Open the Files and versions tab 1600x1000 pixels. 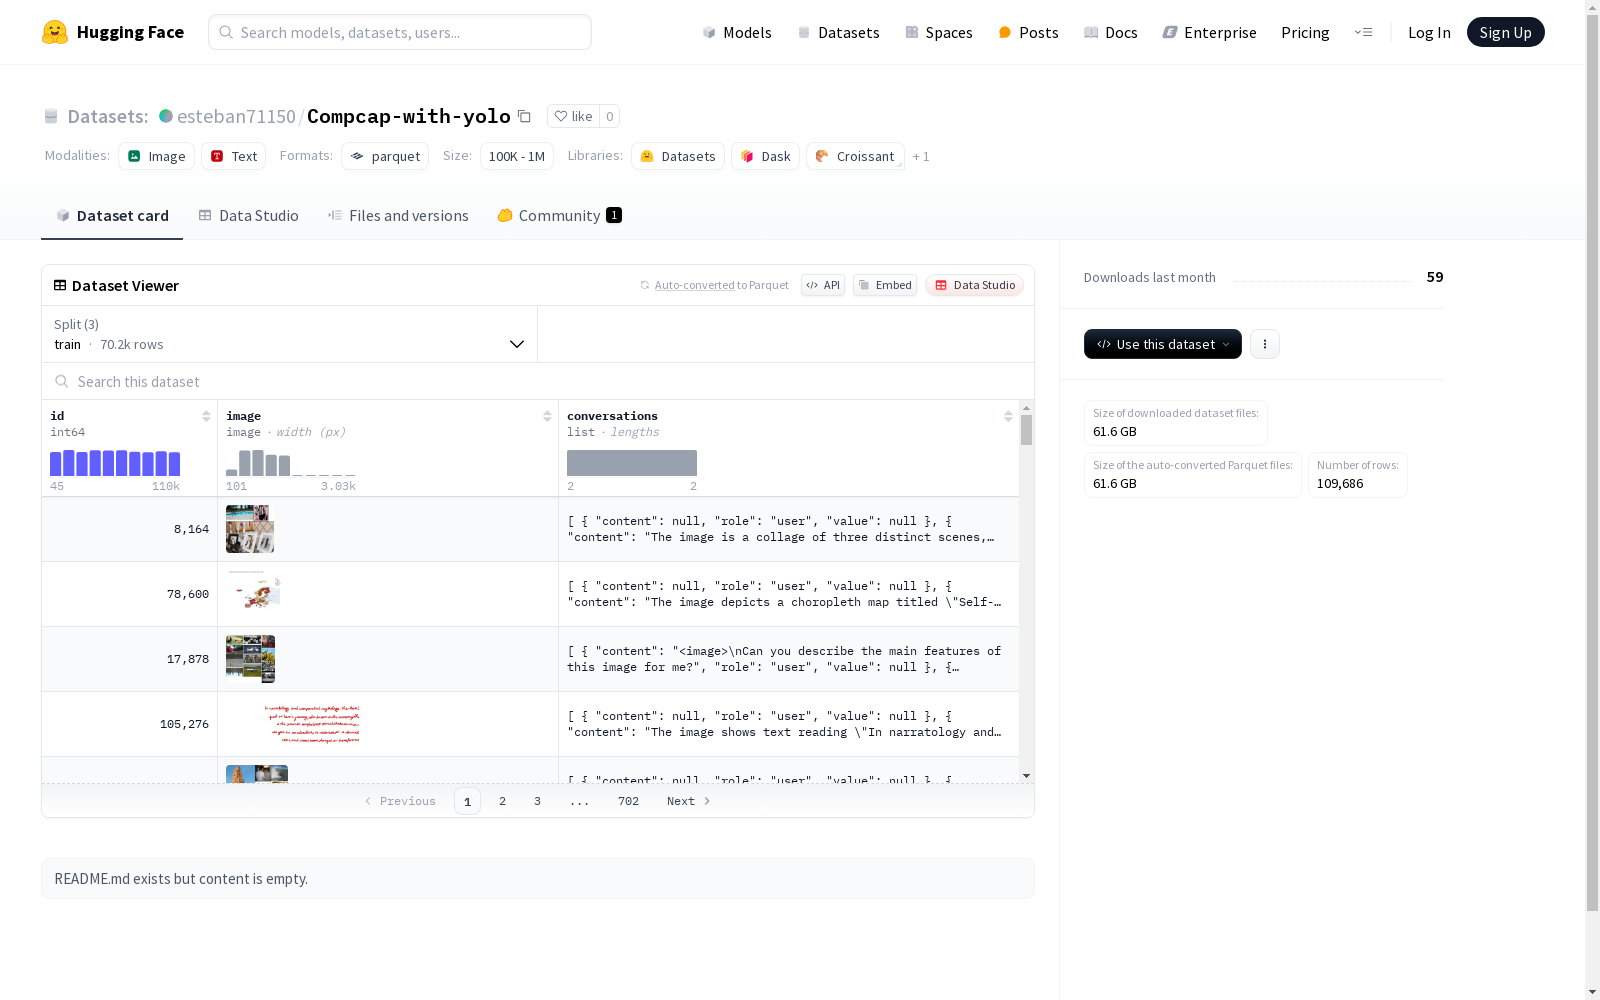point(398,215)
